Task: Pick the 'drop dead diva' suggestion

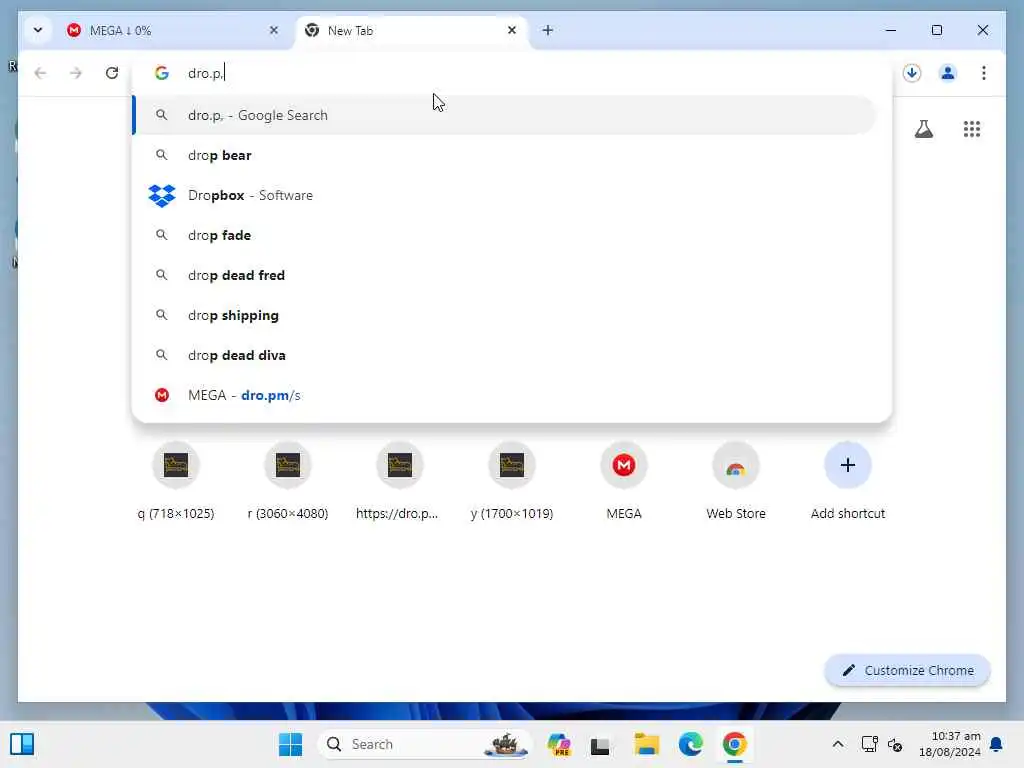Action: click(x=504, y=355)
